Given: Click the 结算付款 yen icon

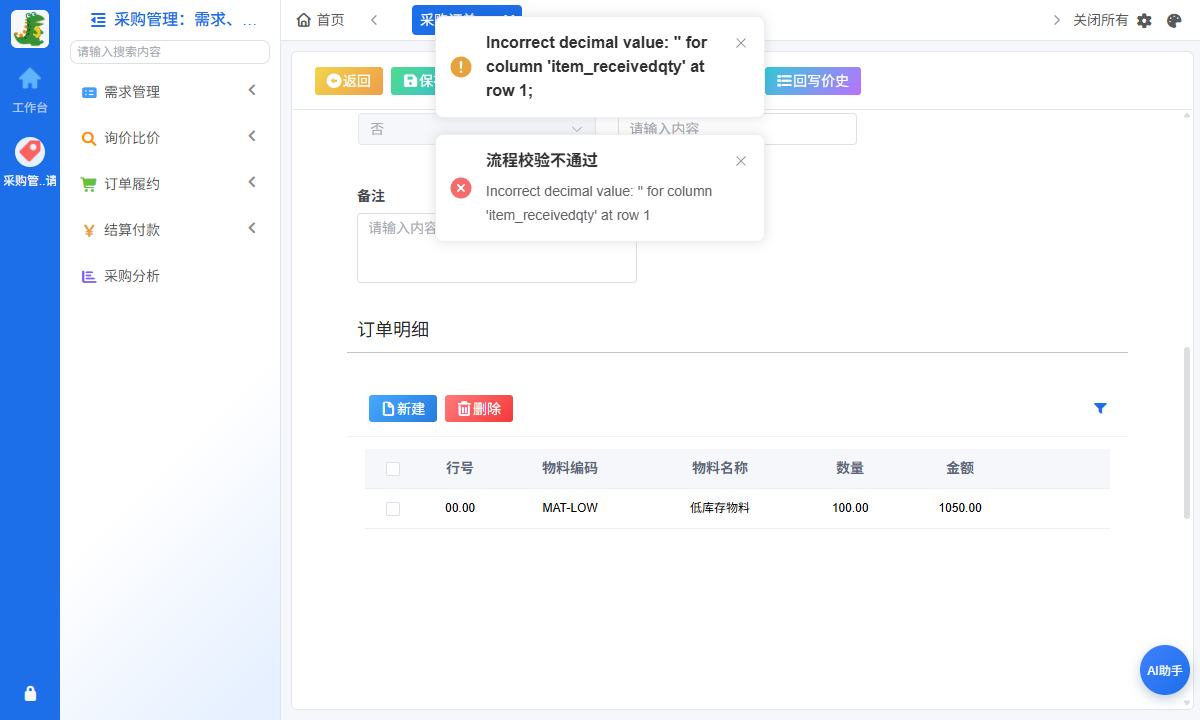Looking at the screenshot, I should (x=89, y=230).
